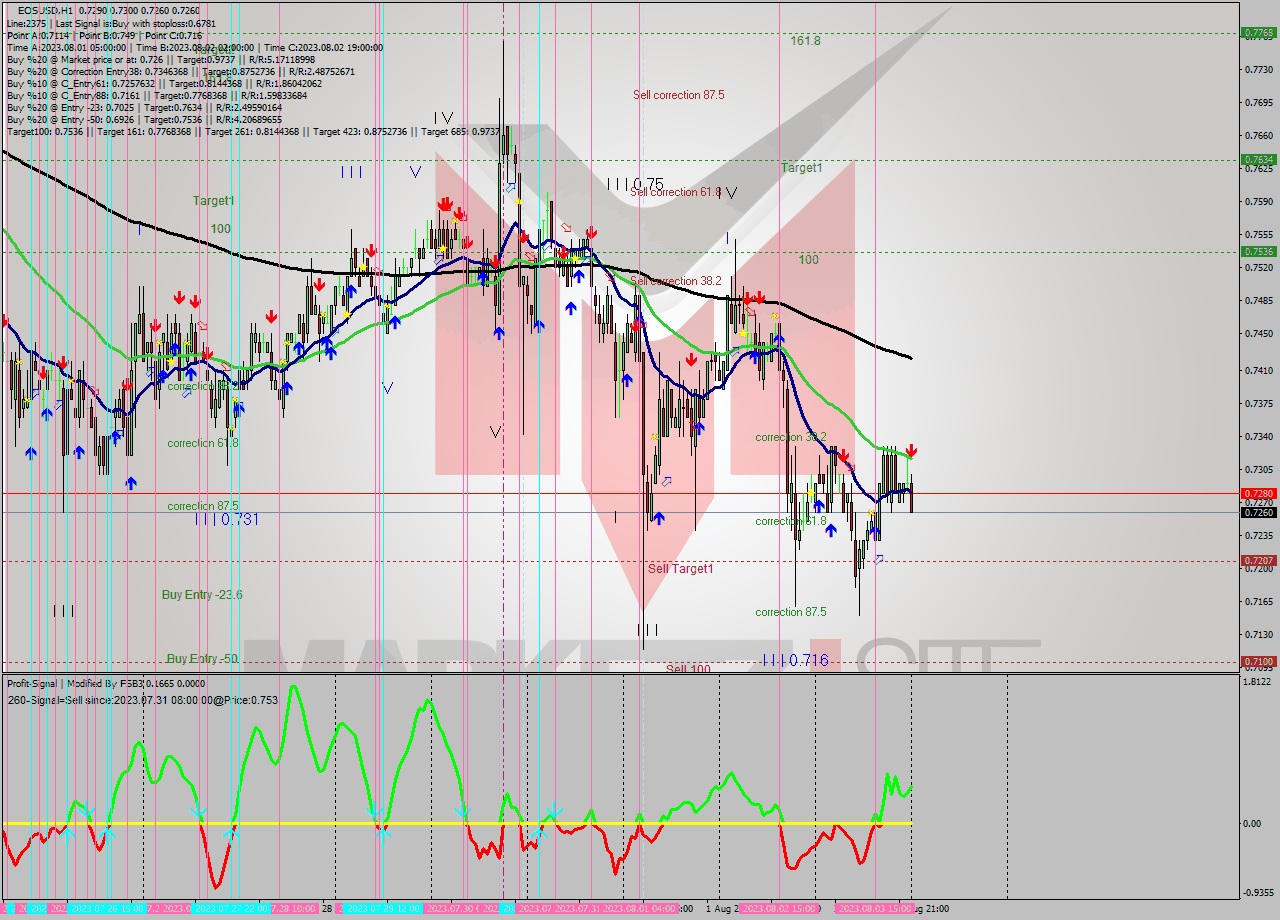Viewport: 1280px width, 920px height.
Task: Click the red 0.7280 price label on the axis
Action: coord(1258,493)
